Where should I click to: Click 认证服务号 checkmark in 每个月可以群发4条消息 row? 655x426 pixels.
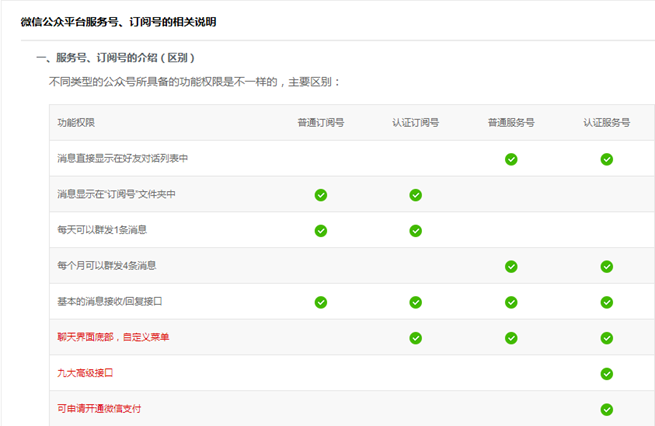click(607, 266)
